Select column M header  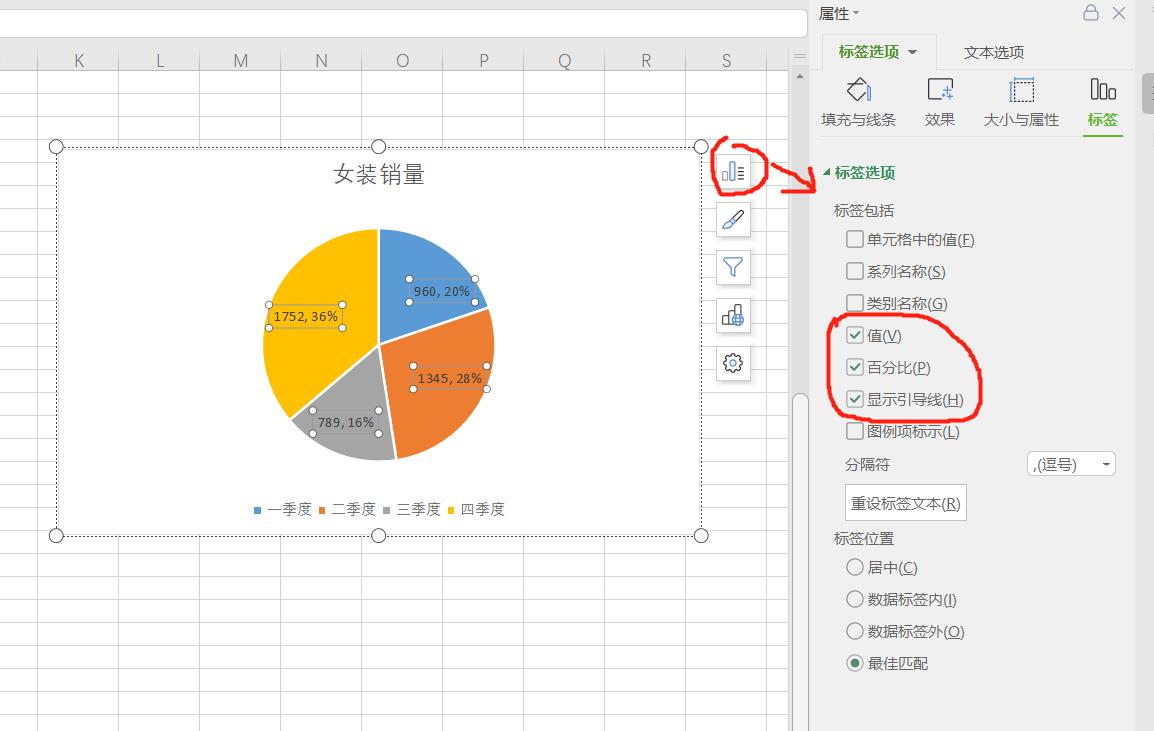pos(241,60)
